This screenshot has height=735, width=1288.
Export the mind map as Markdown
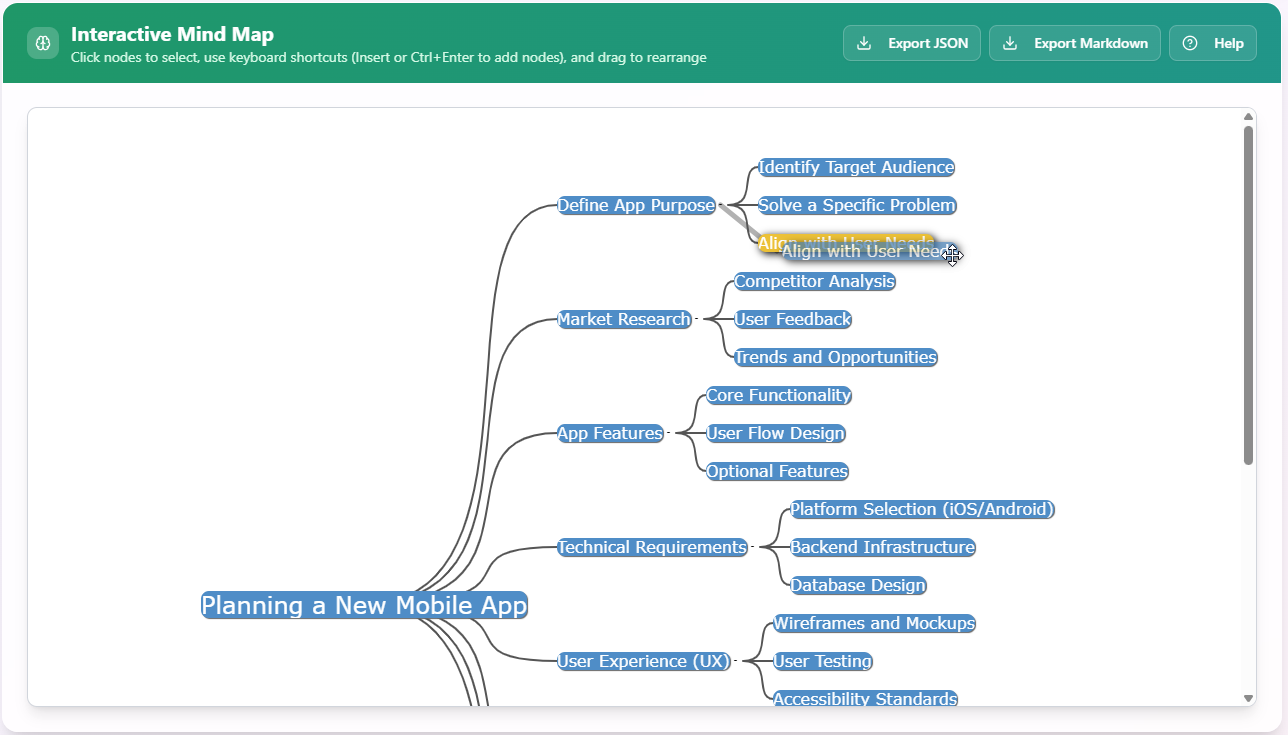coord(1074,43)
